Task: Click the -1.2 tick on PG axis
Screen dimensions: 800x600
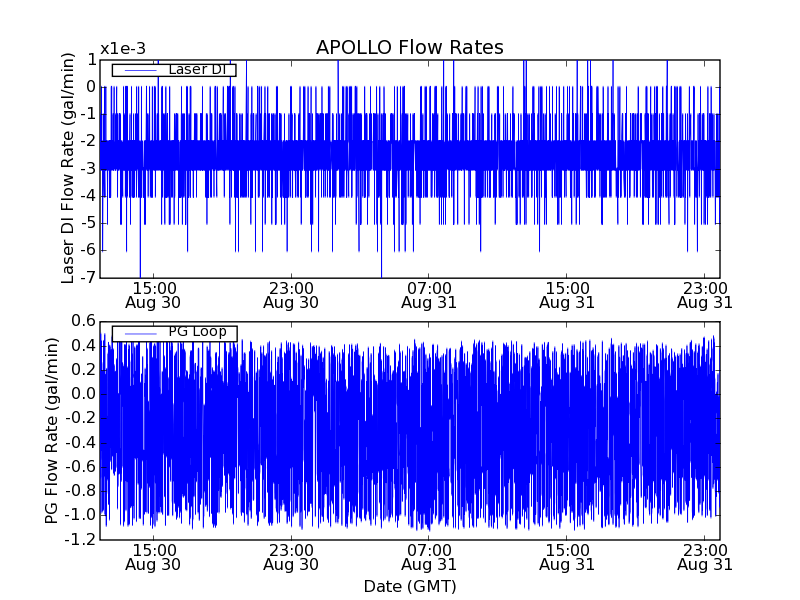Action: [80, 539]
